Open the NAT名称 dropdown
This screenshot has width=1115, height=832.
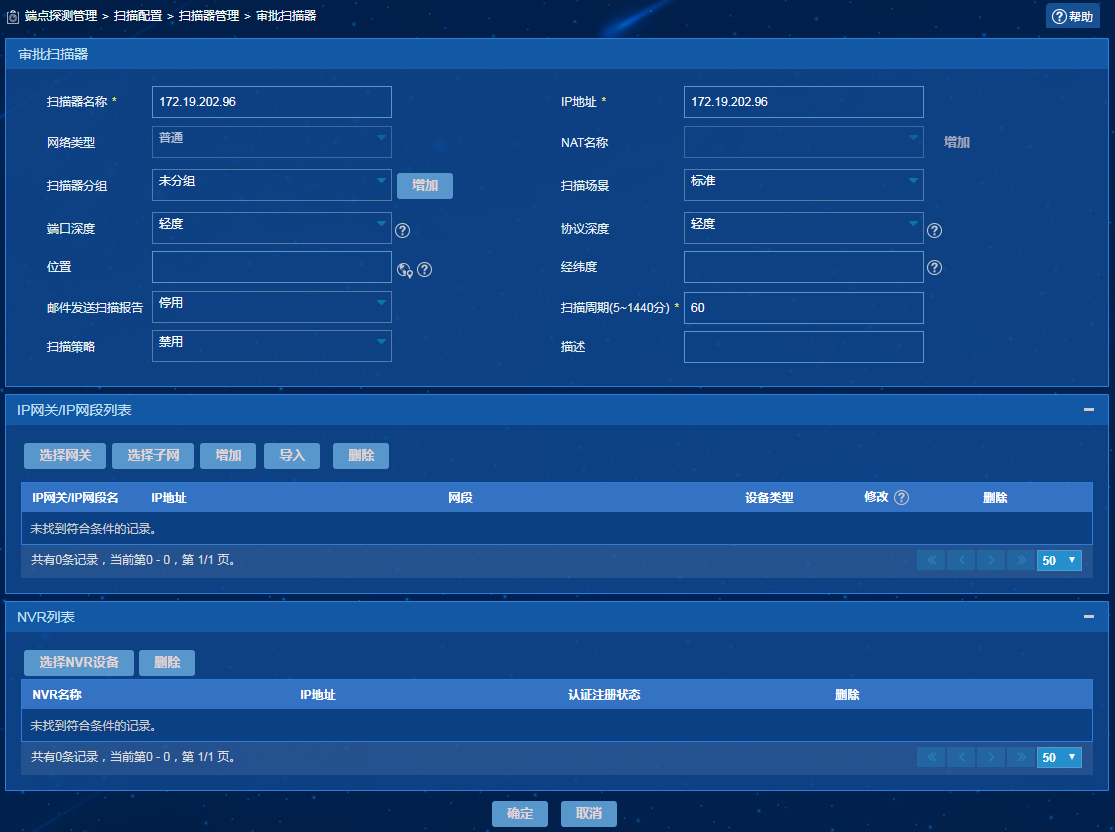tap(804, 142)
